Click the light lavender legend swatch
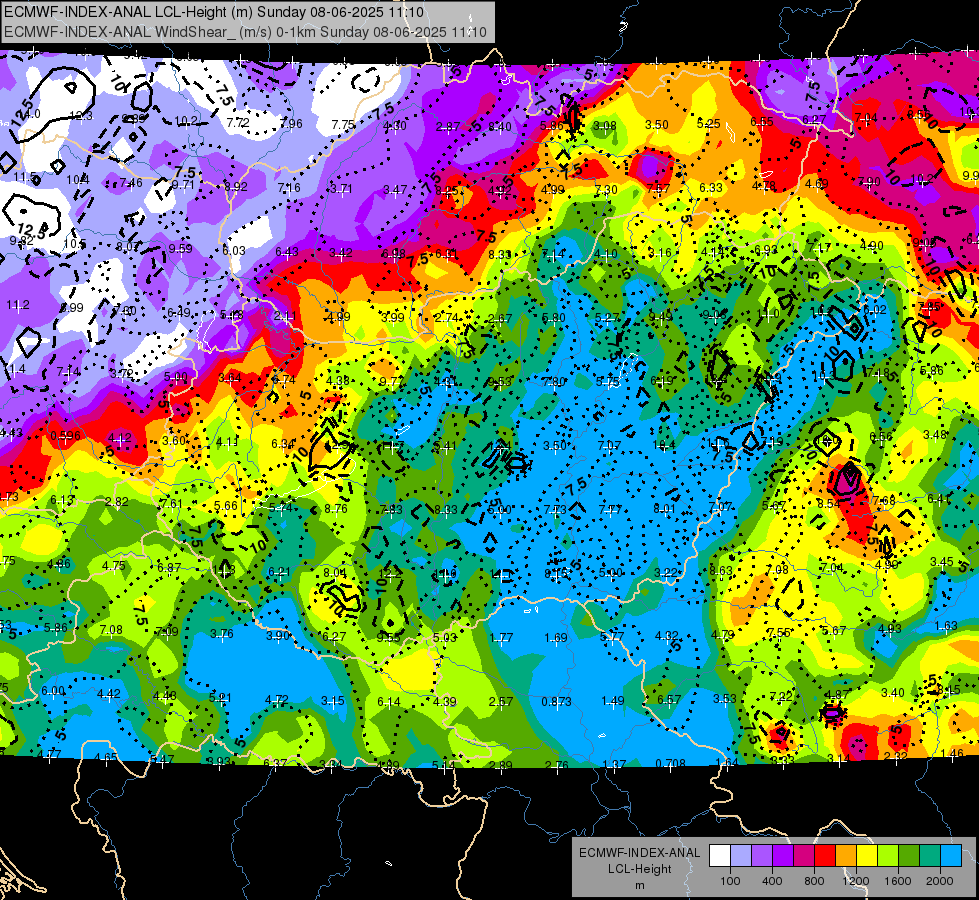Screen dimensions: 979x900 tap(741, 856)
